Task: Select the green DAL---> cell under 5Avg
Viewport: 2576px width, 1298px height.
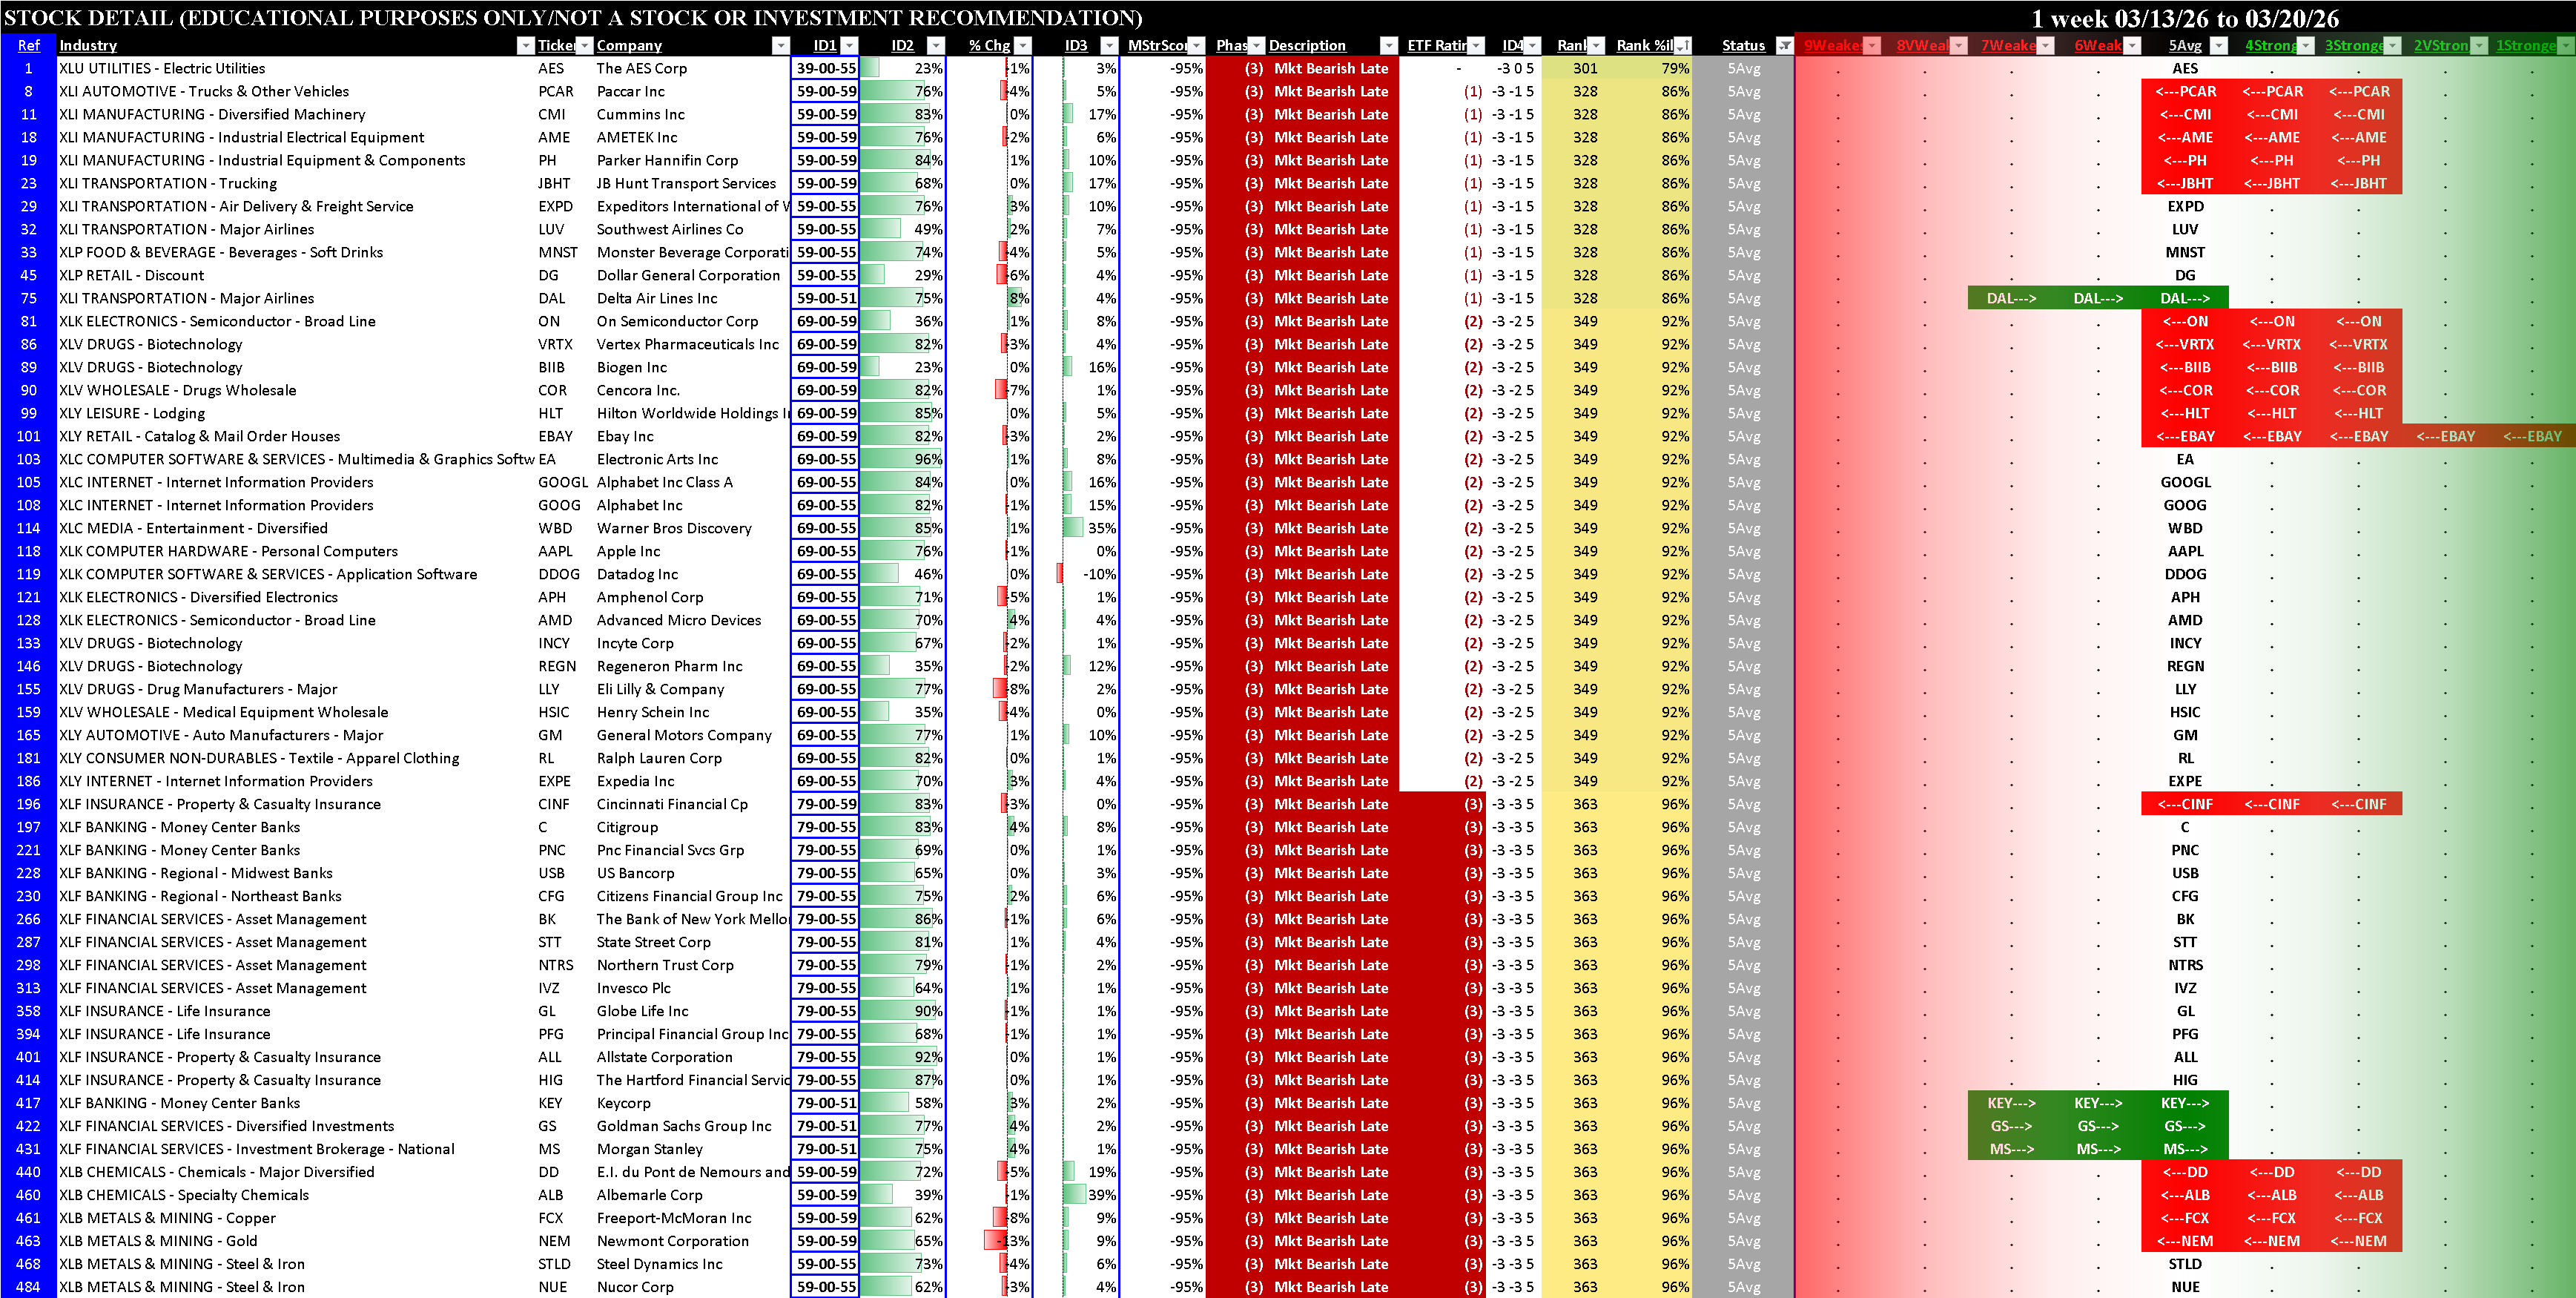Action: tap(2184, 298)
